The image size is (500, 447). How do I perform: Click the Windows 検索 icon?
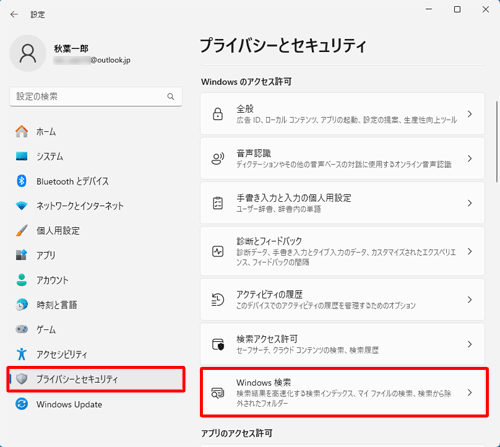tap(218, 393)
